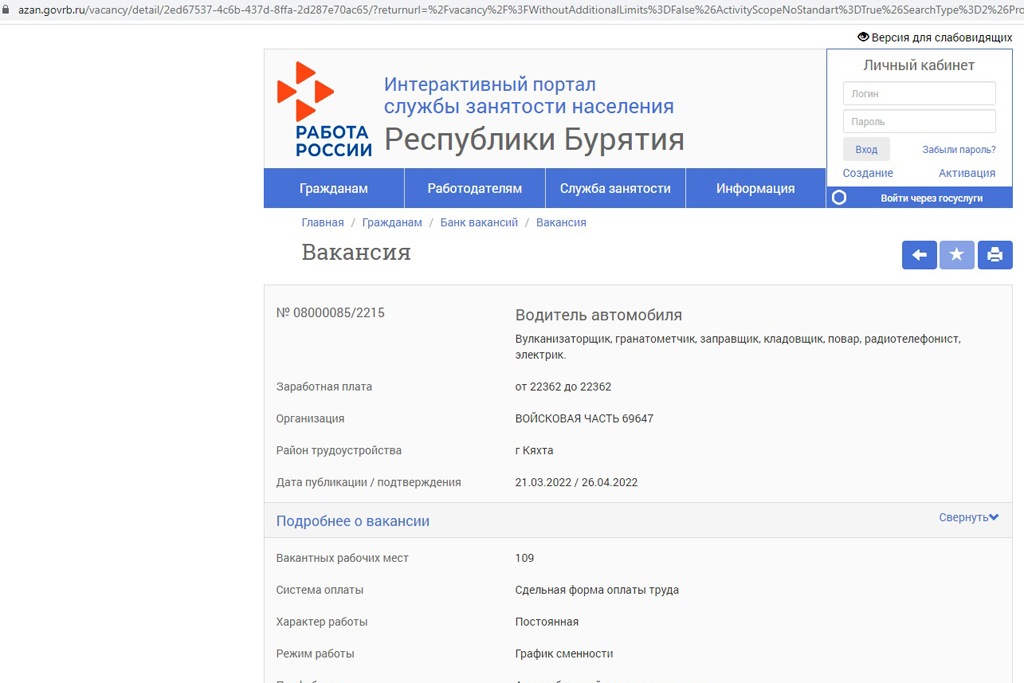Click the gosuslugi circle icon

click(839, 198)
